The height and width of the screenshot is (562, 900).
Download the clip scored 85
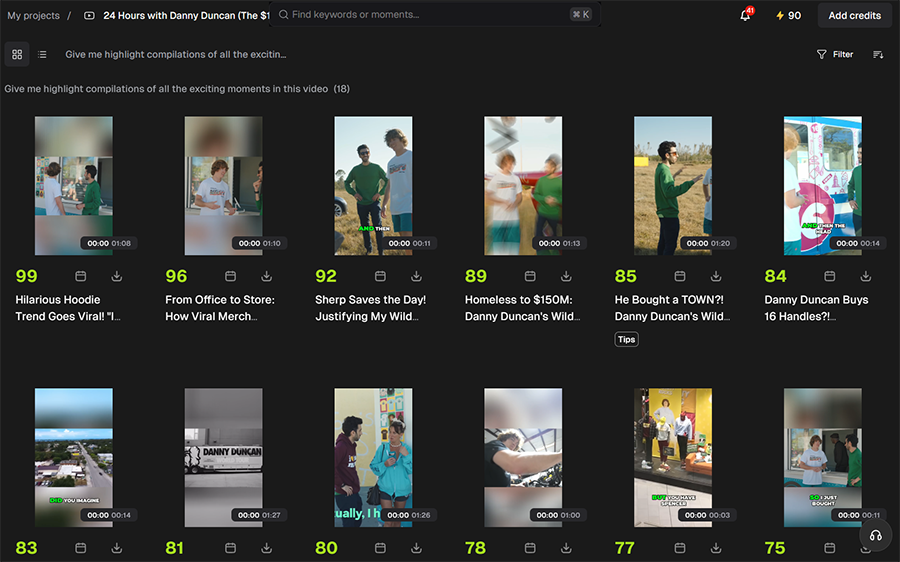(716, 276)
